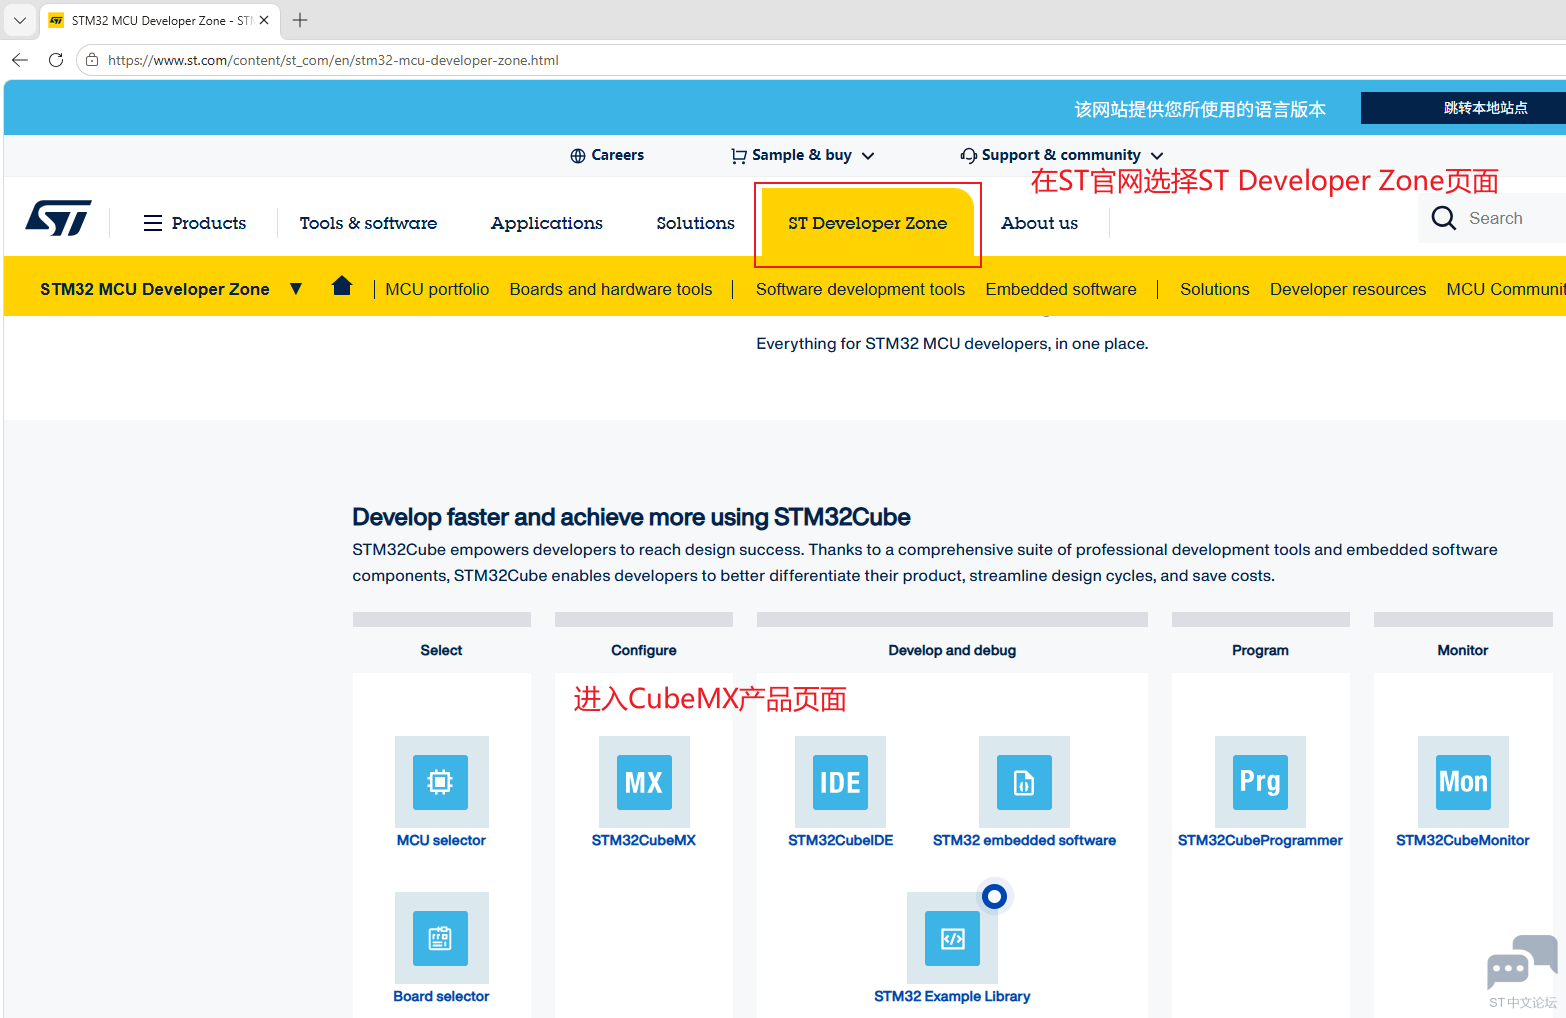Open the Products menu label
This screenshot has height=1018, width=1566.
209,223
